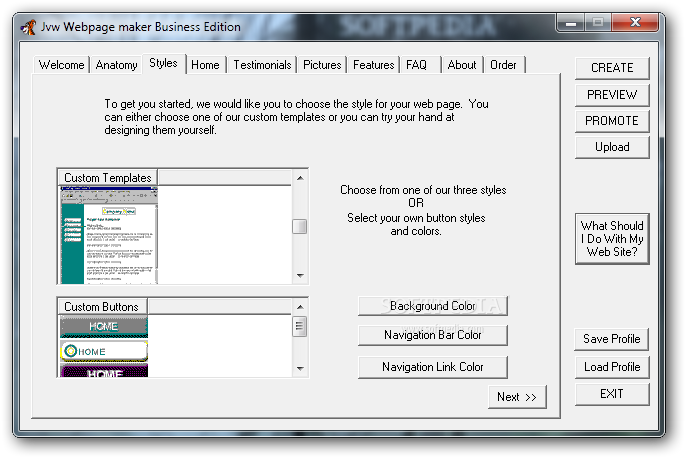686x458 pixels.
Task: Select the FAQ tab
Action: click(420, 65)
